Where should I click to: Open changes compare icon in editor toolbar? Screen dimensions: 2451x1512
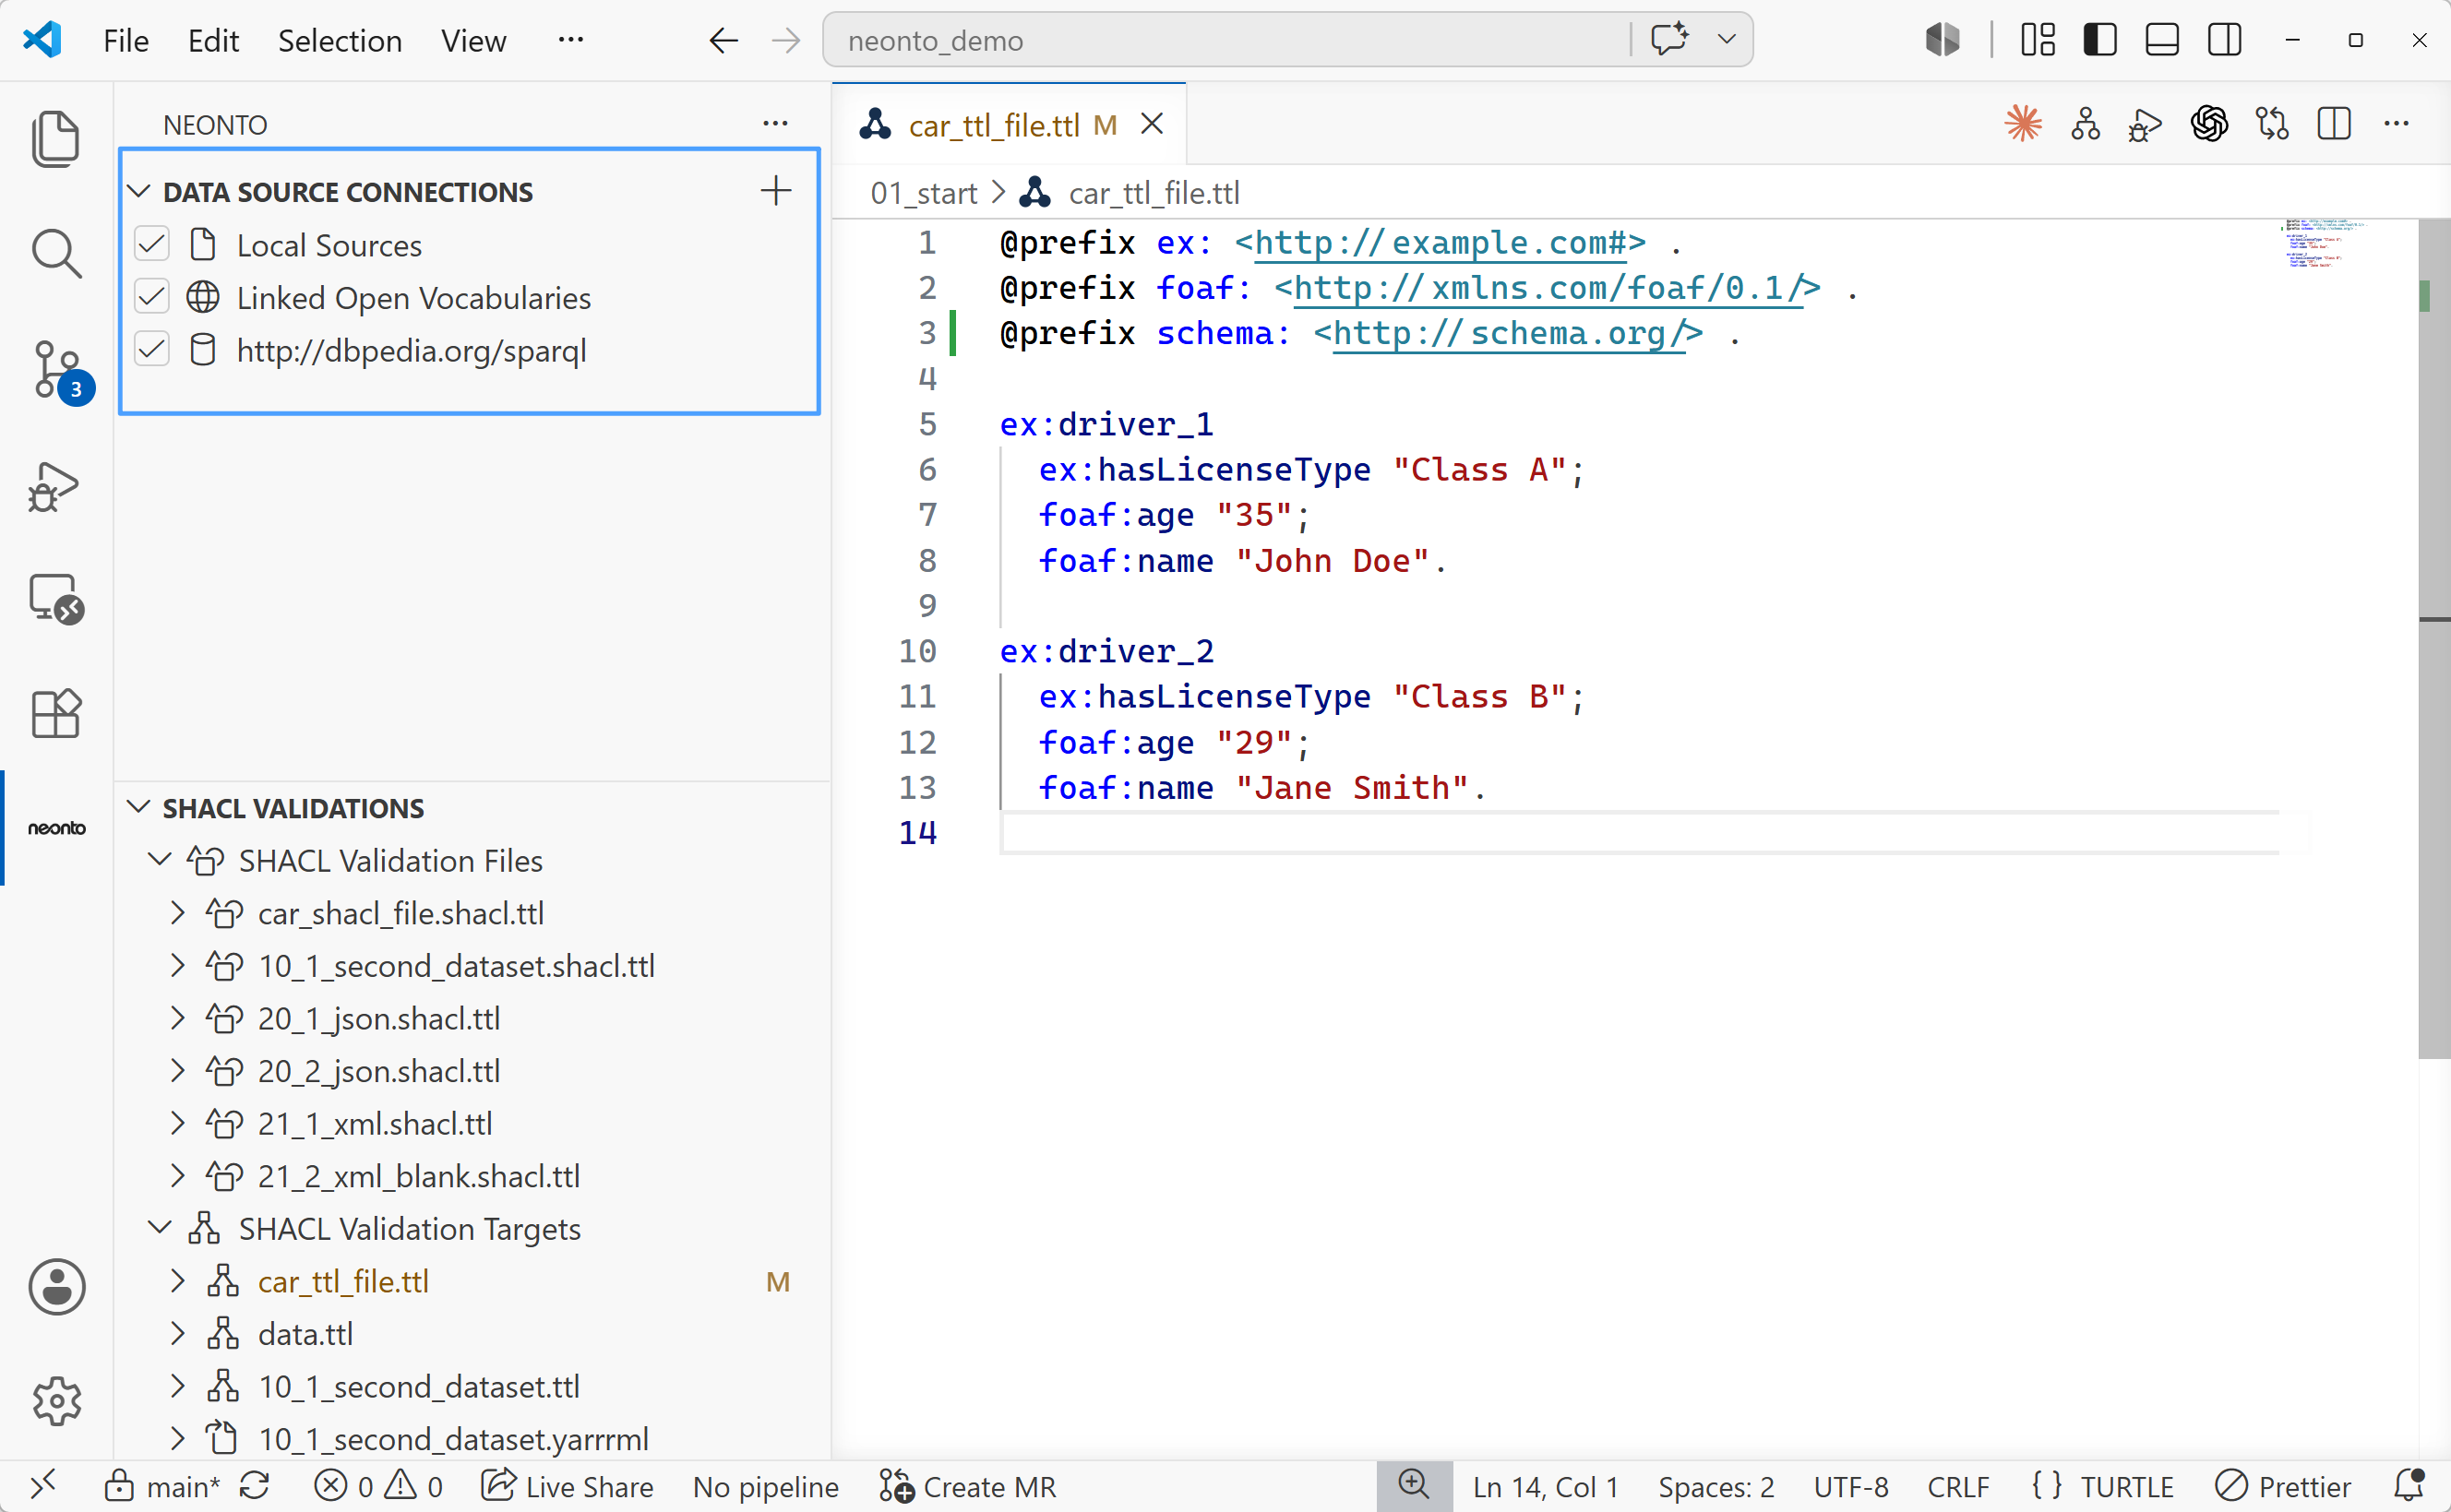(2272, 124)
